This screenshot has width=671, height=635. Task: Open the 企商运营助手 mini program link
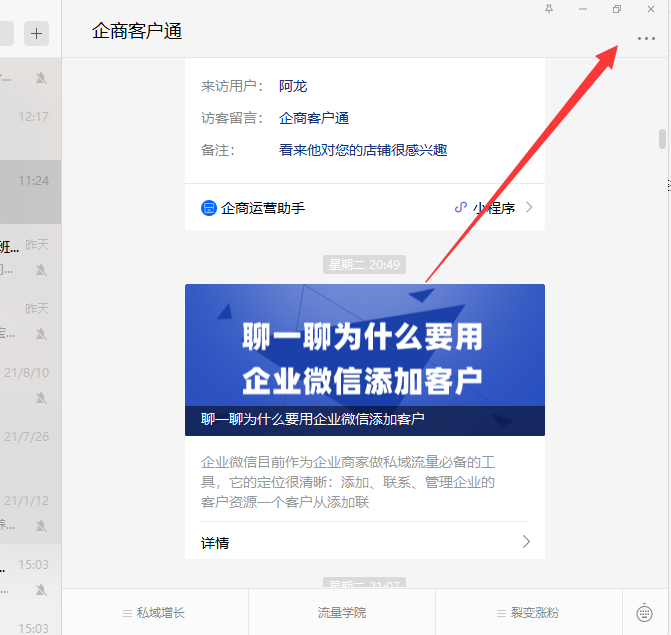(x=365, y=208)
